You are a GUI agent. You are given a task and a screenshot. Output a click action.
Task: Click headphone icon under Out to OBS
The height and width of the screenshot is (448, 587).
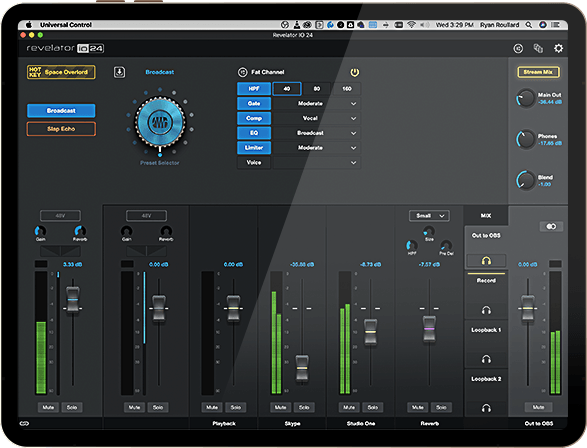pos(486,260)
